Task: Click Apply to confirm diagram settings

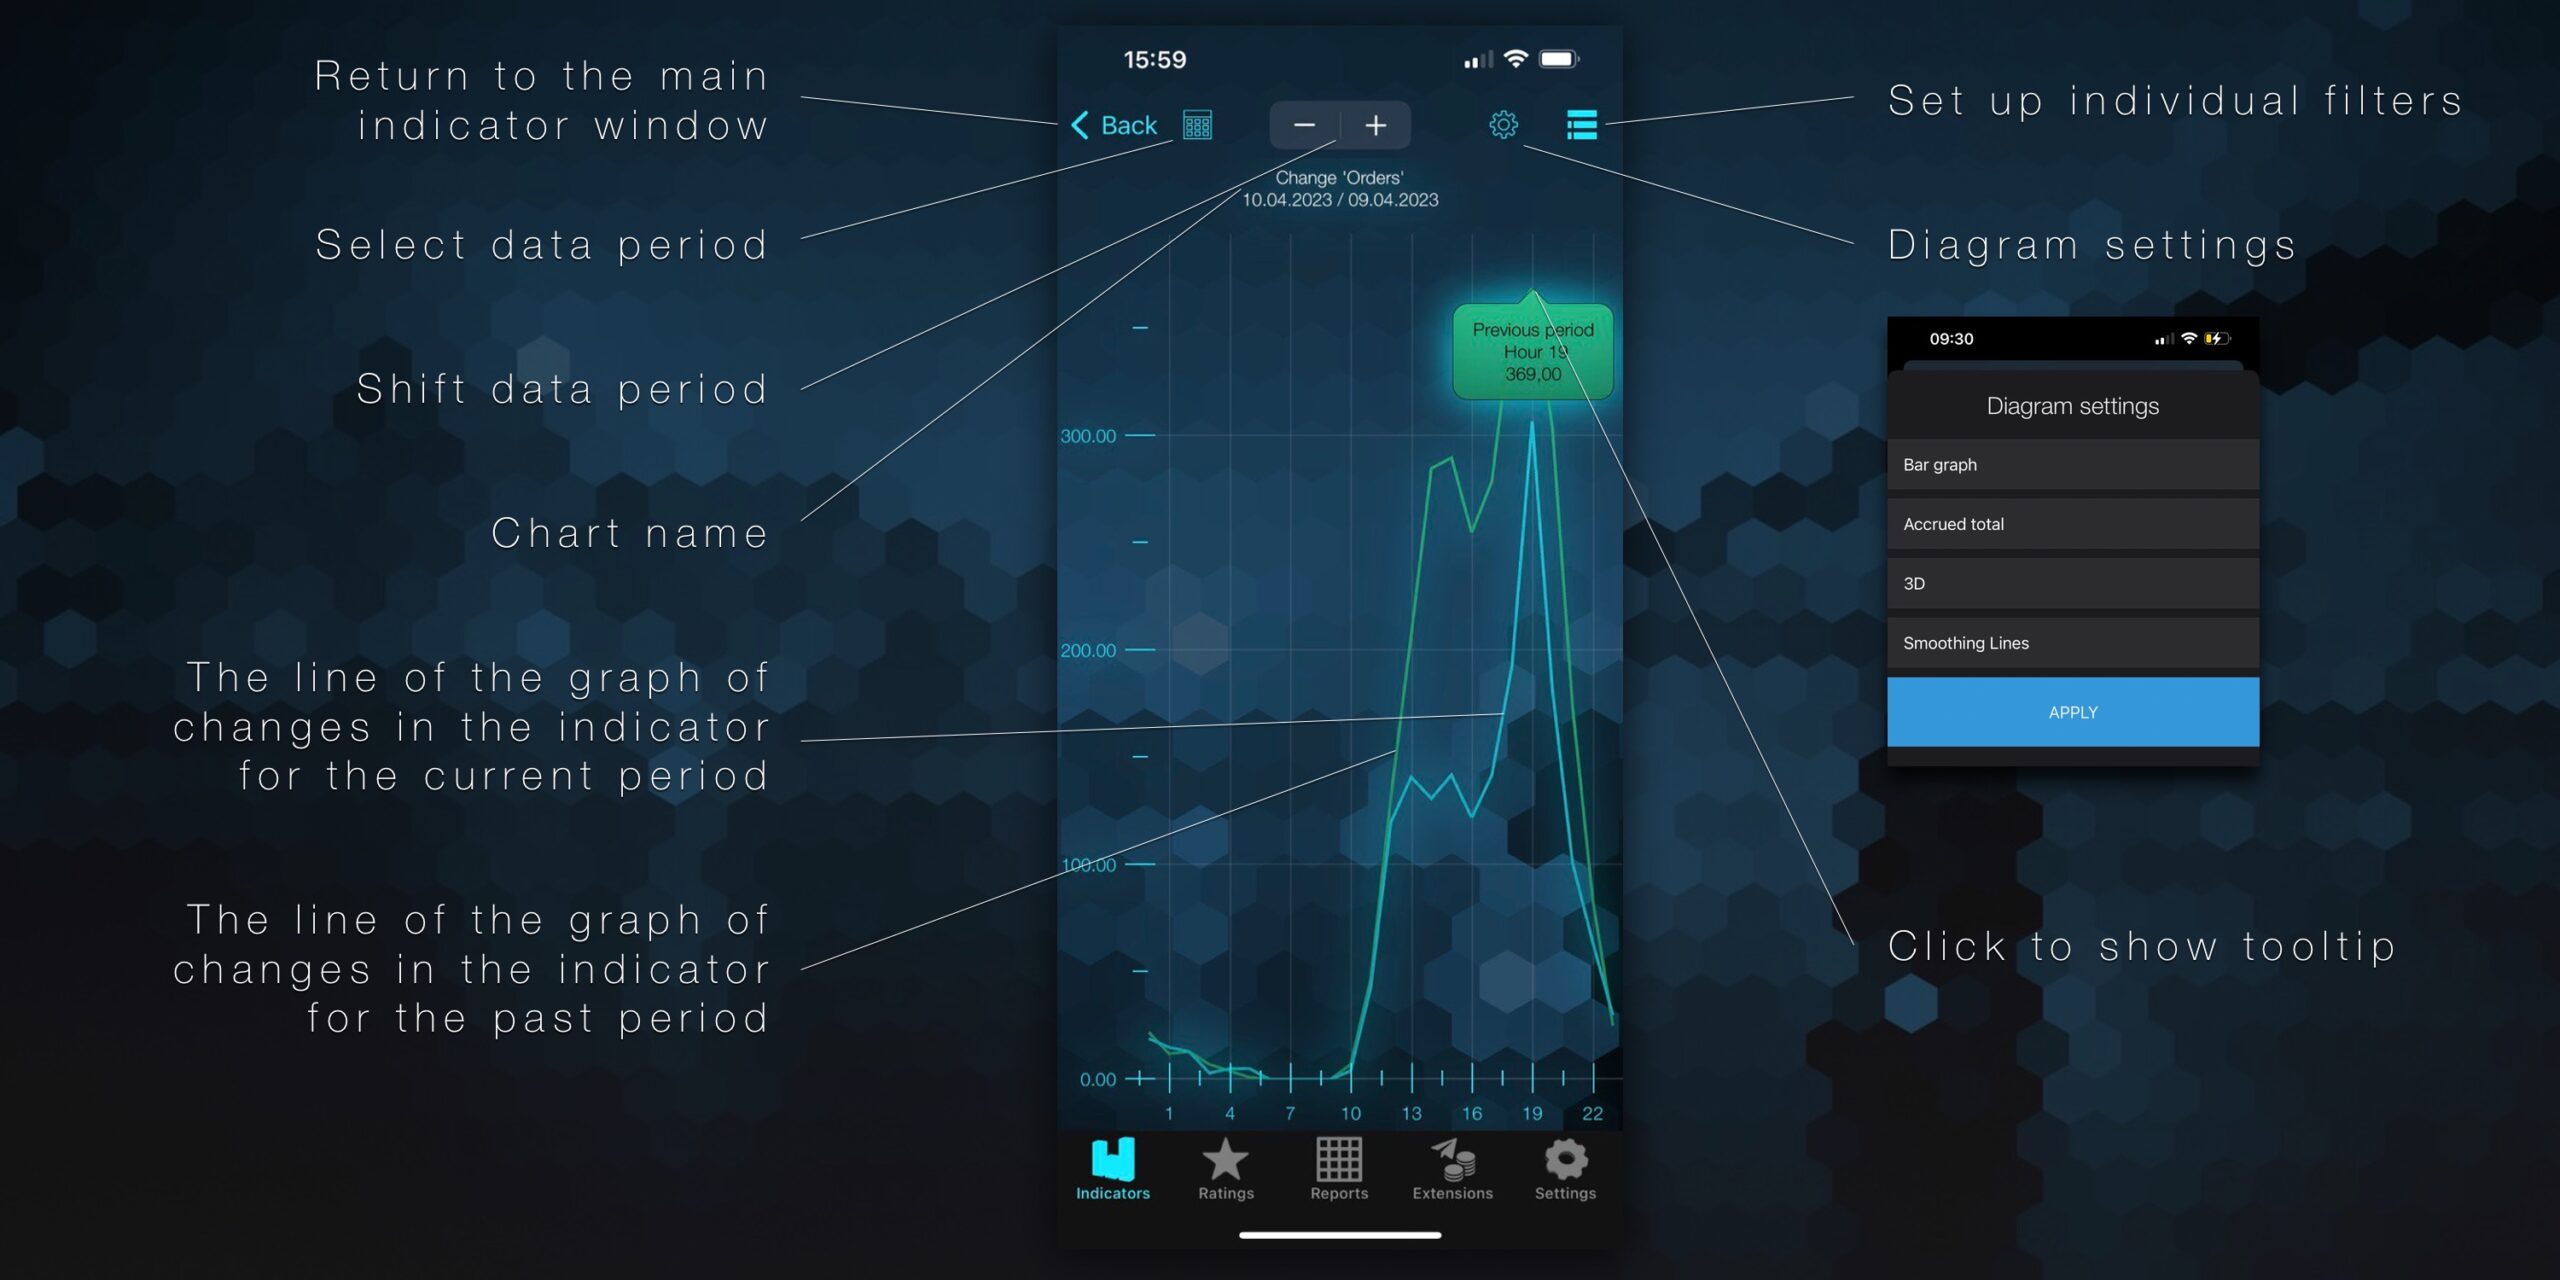Action: click(2073, 710)
